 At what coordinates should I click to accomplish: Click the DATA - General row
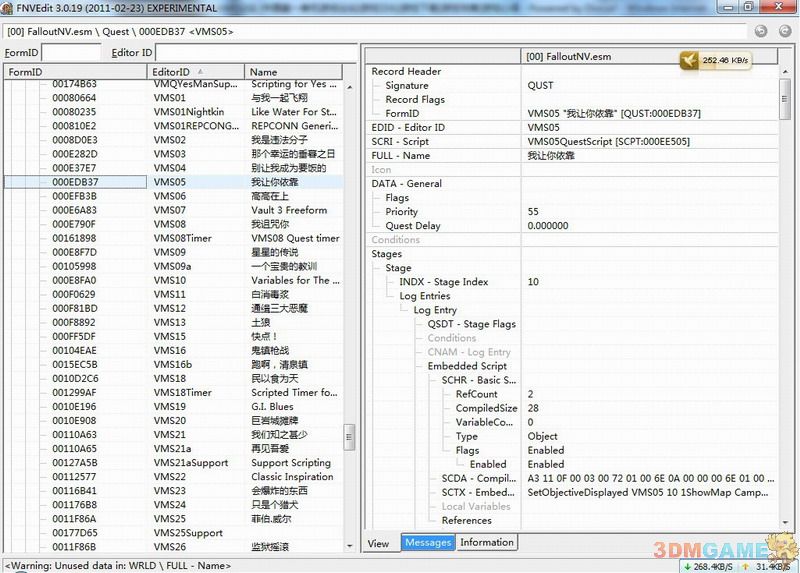[x=572, y=184]
